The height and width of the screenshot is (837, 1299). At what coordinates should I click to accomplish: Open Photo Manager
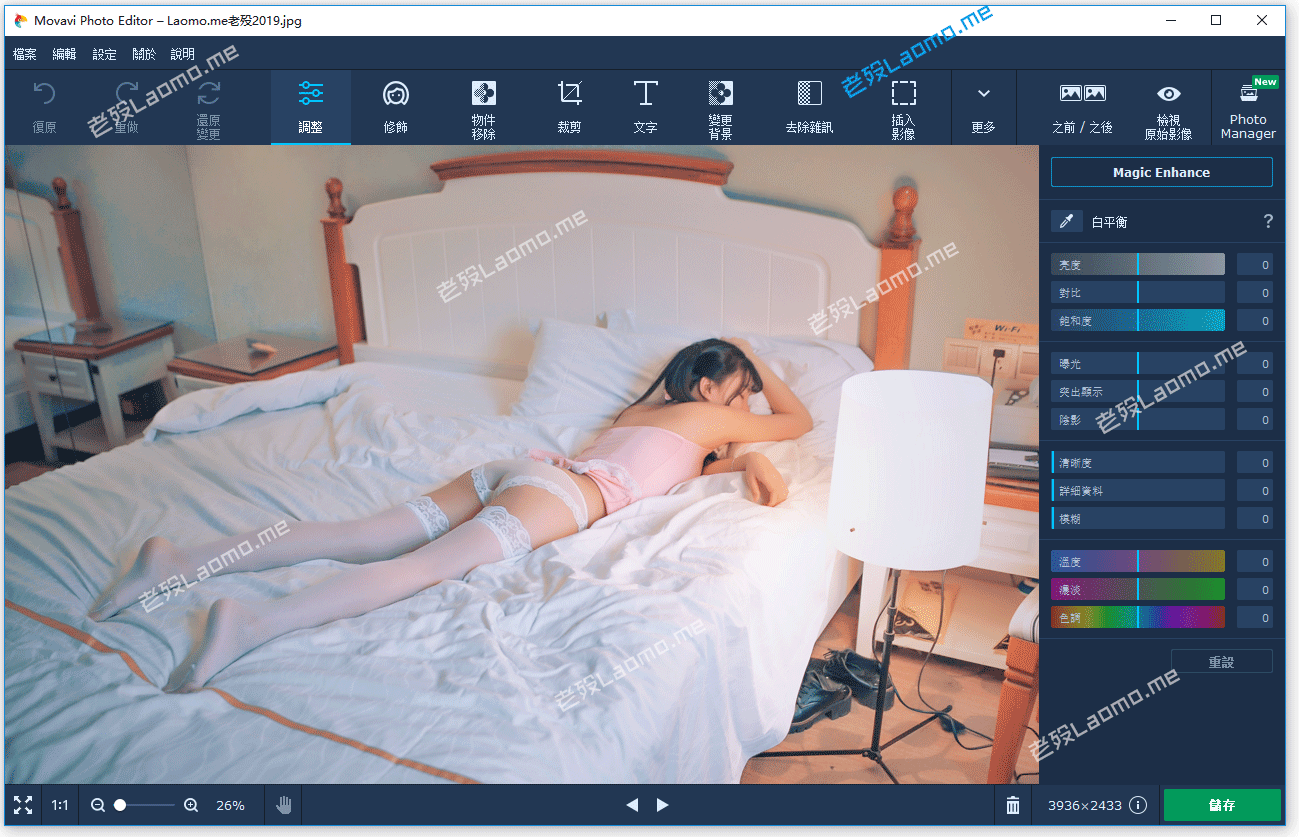point(1248,108)
